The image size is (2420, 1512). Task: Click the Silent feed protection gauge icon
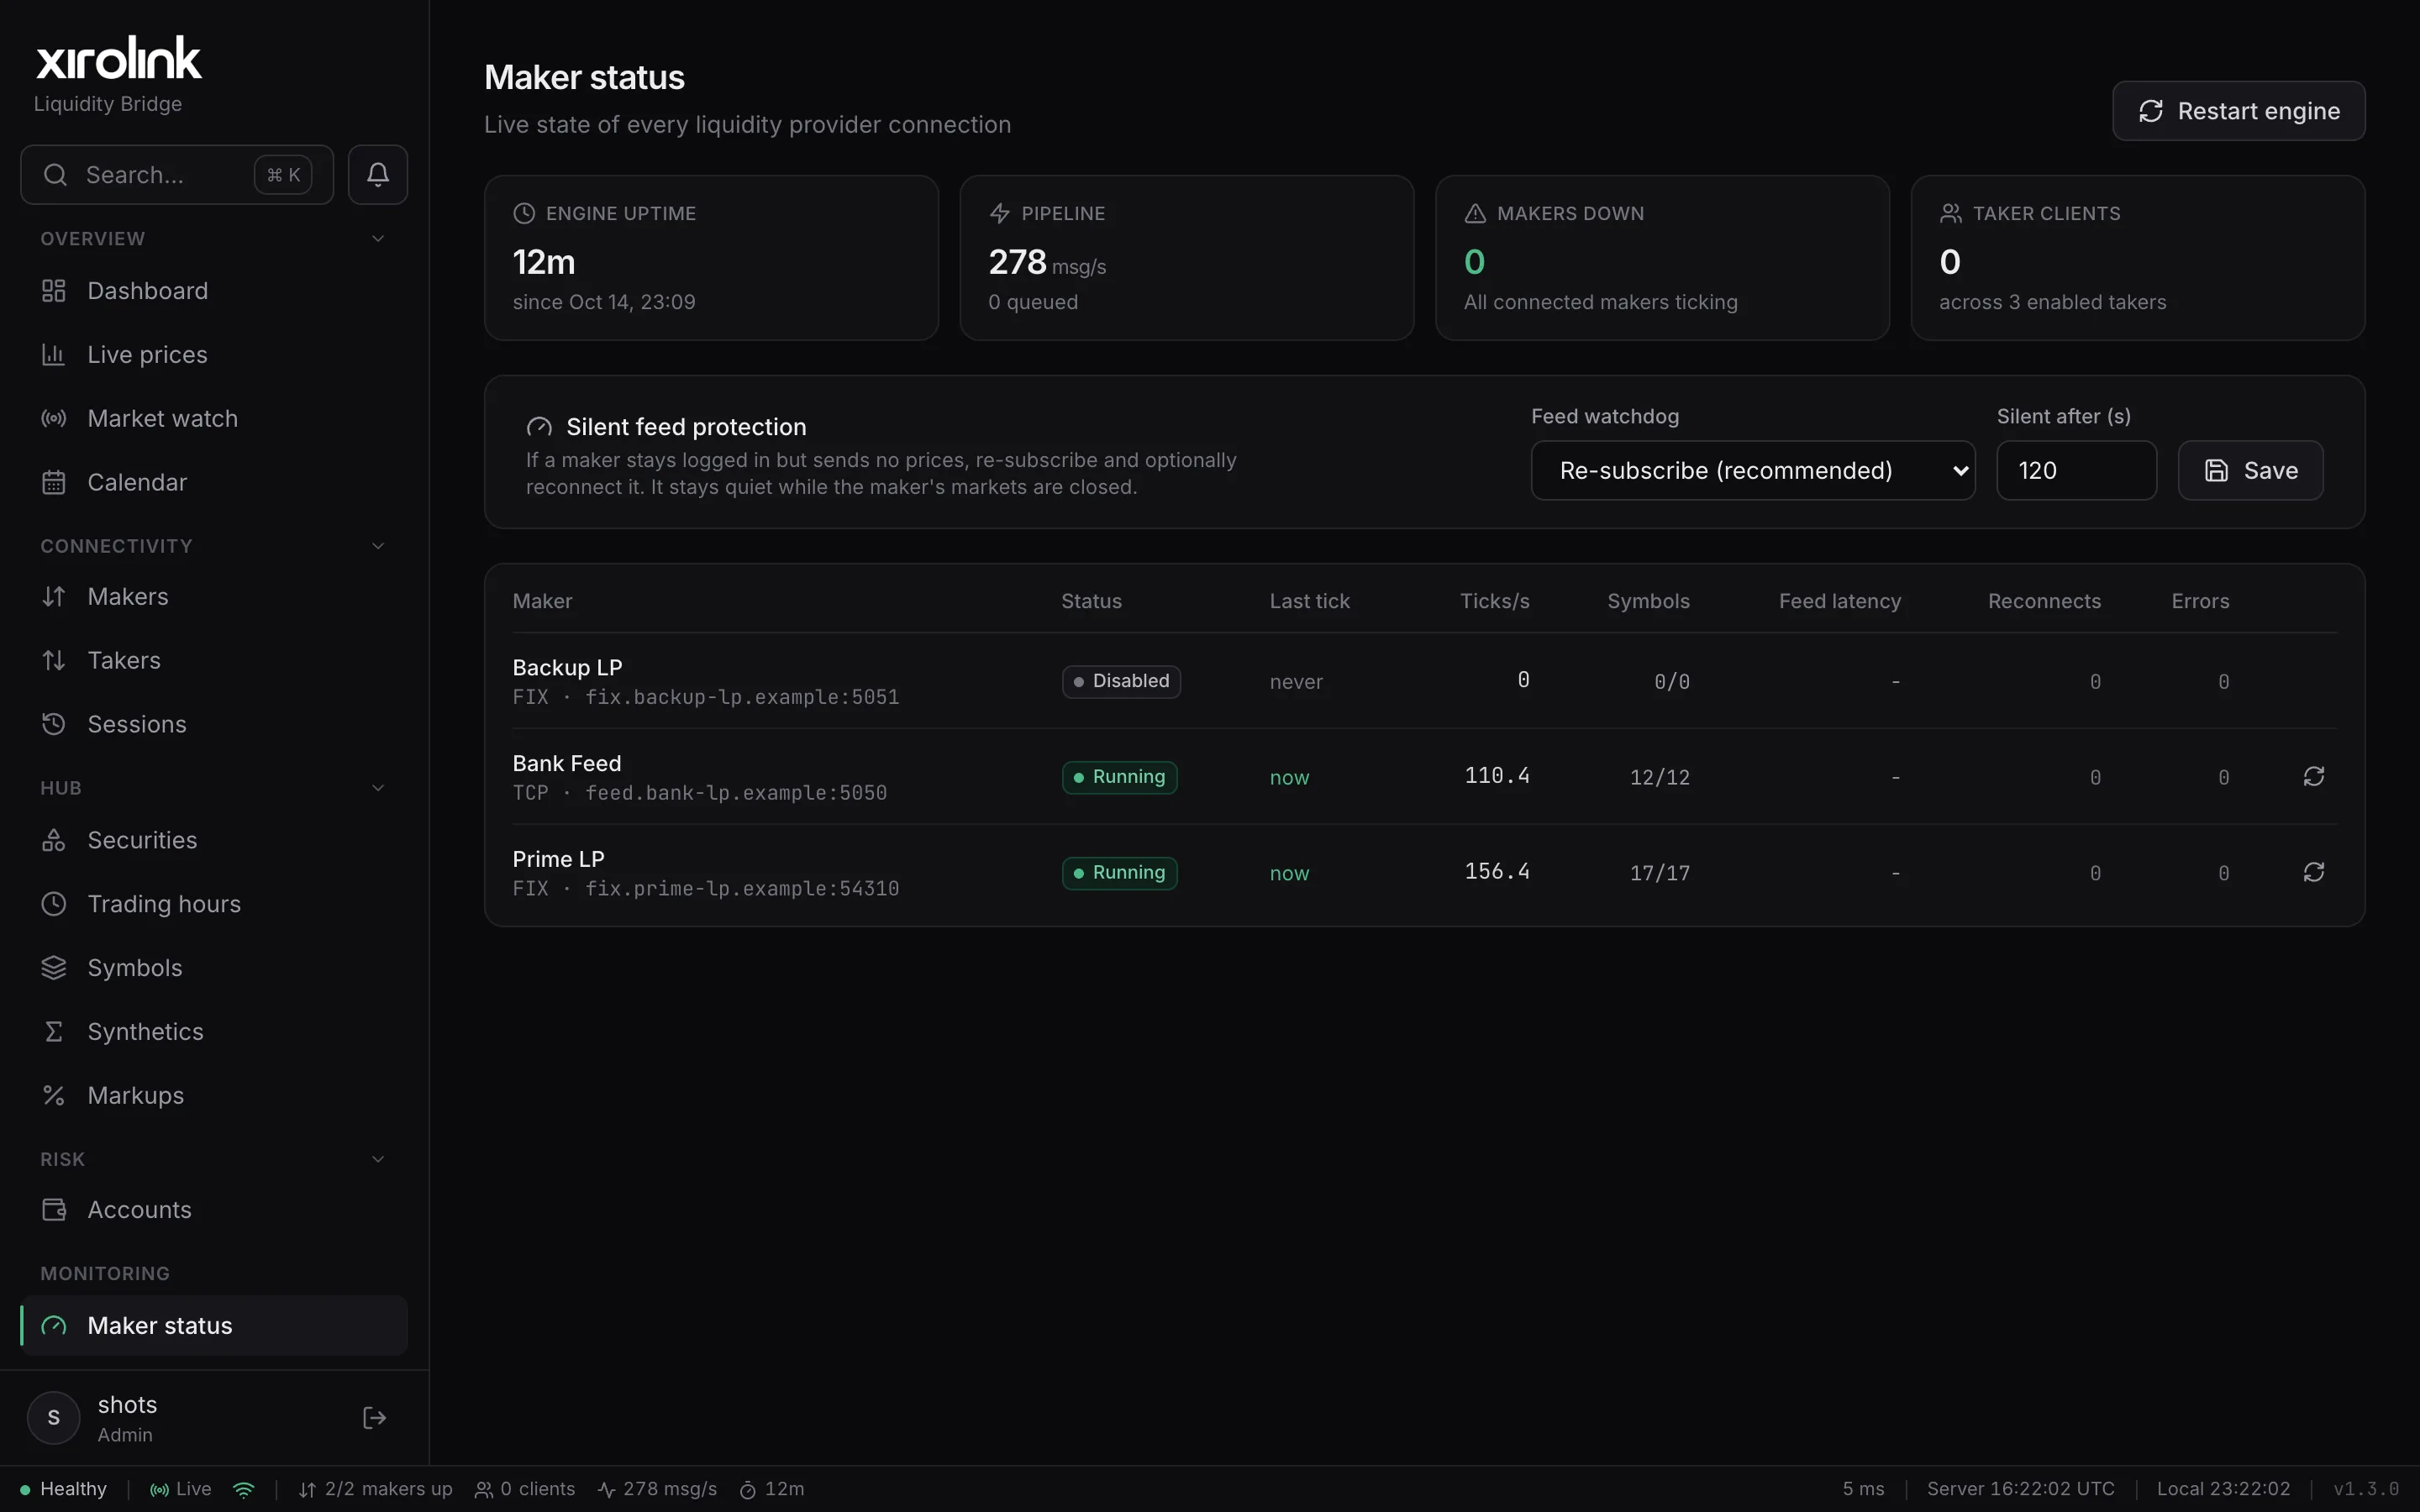(x=539, y=427)
